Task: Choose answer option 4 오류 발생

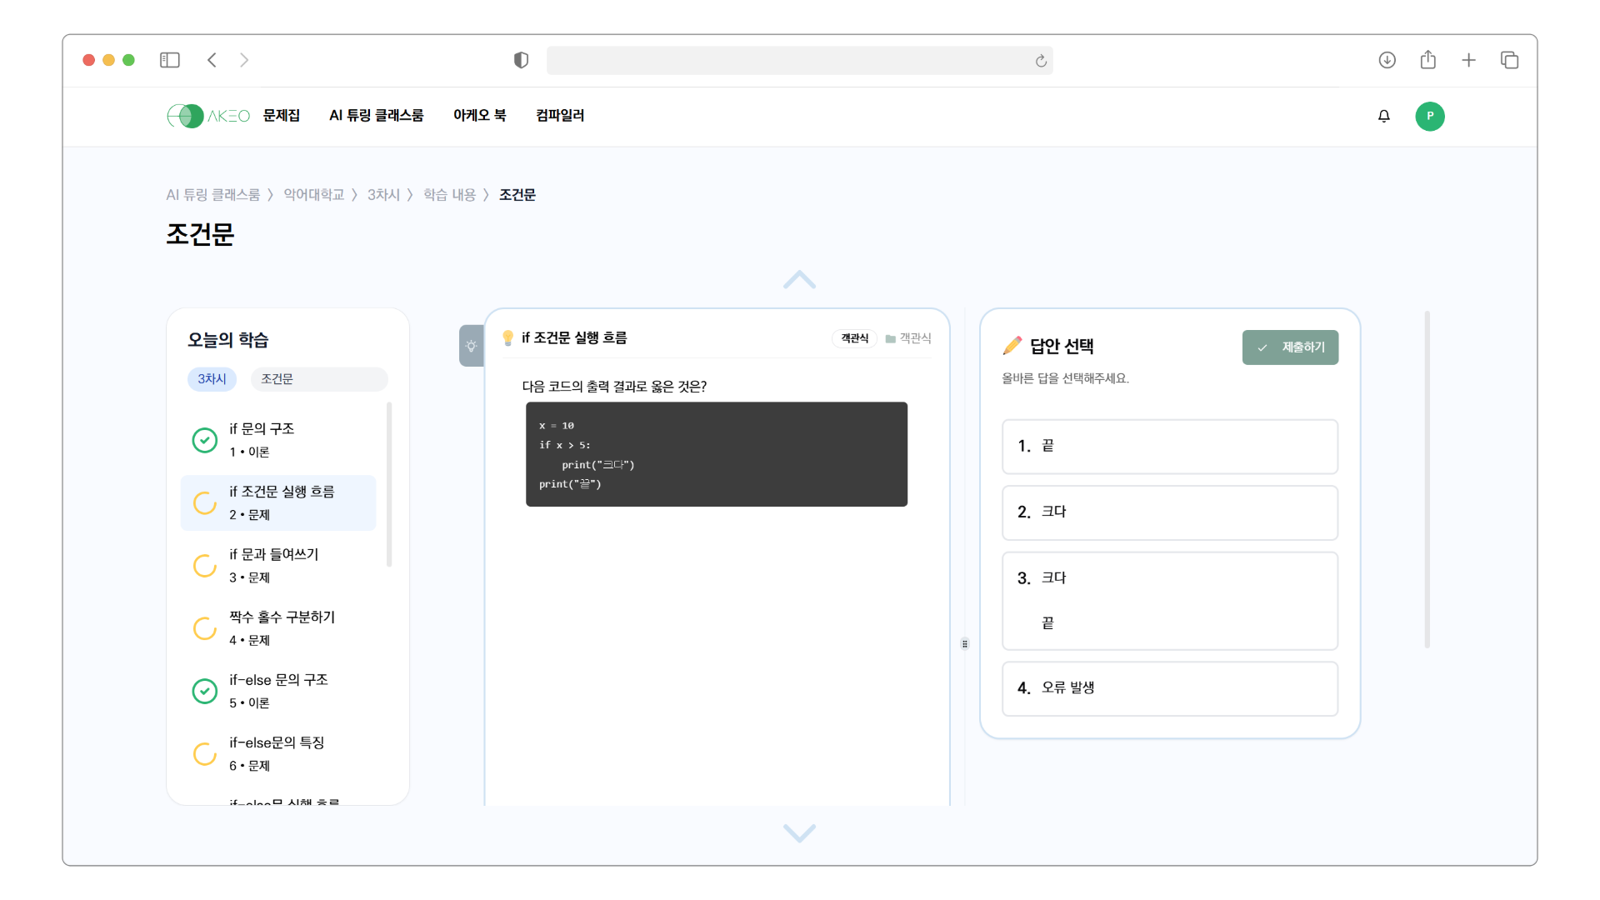Action: tap(1169, 688)
